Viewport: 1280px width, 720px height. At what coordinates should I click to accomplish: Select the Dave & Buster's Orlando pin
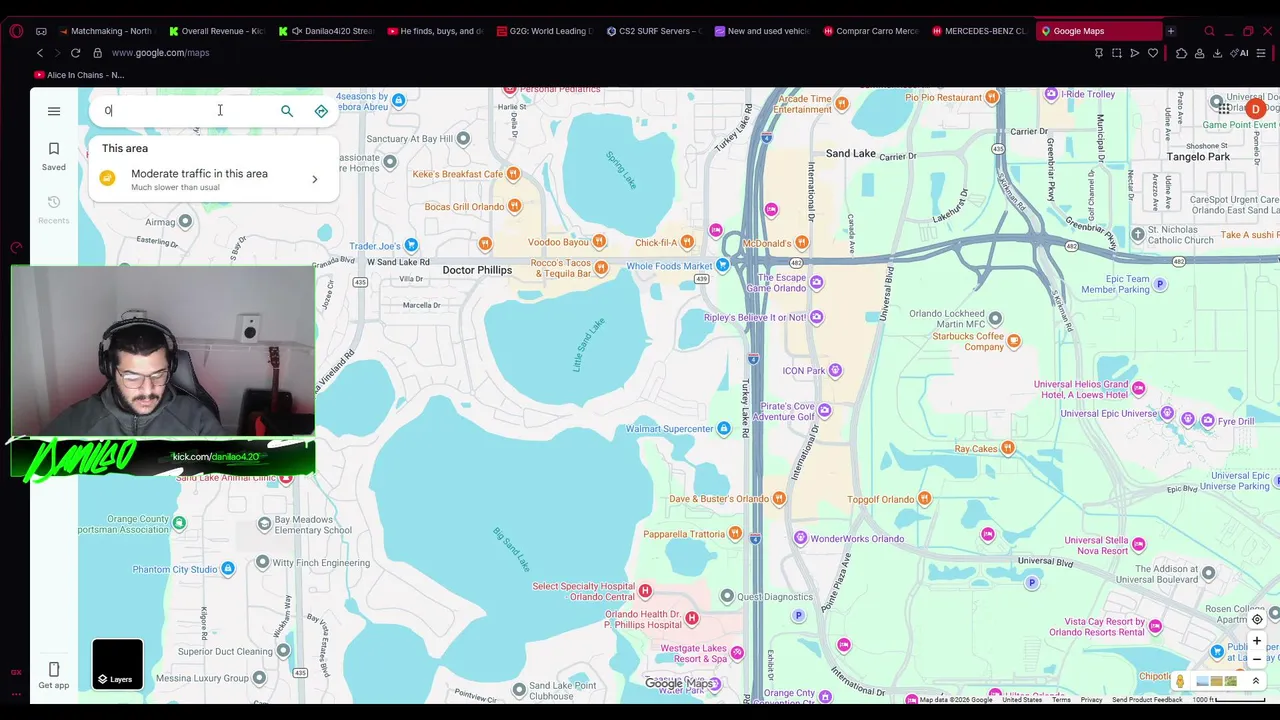(779, 498)
